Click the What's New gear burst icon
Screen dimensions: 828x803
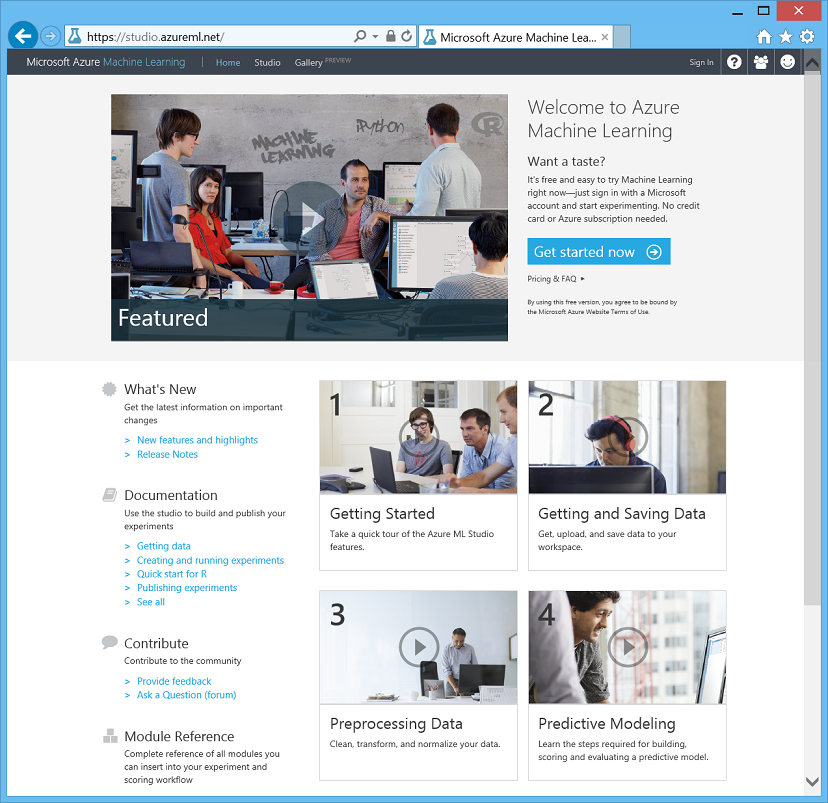point(109,389)
